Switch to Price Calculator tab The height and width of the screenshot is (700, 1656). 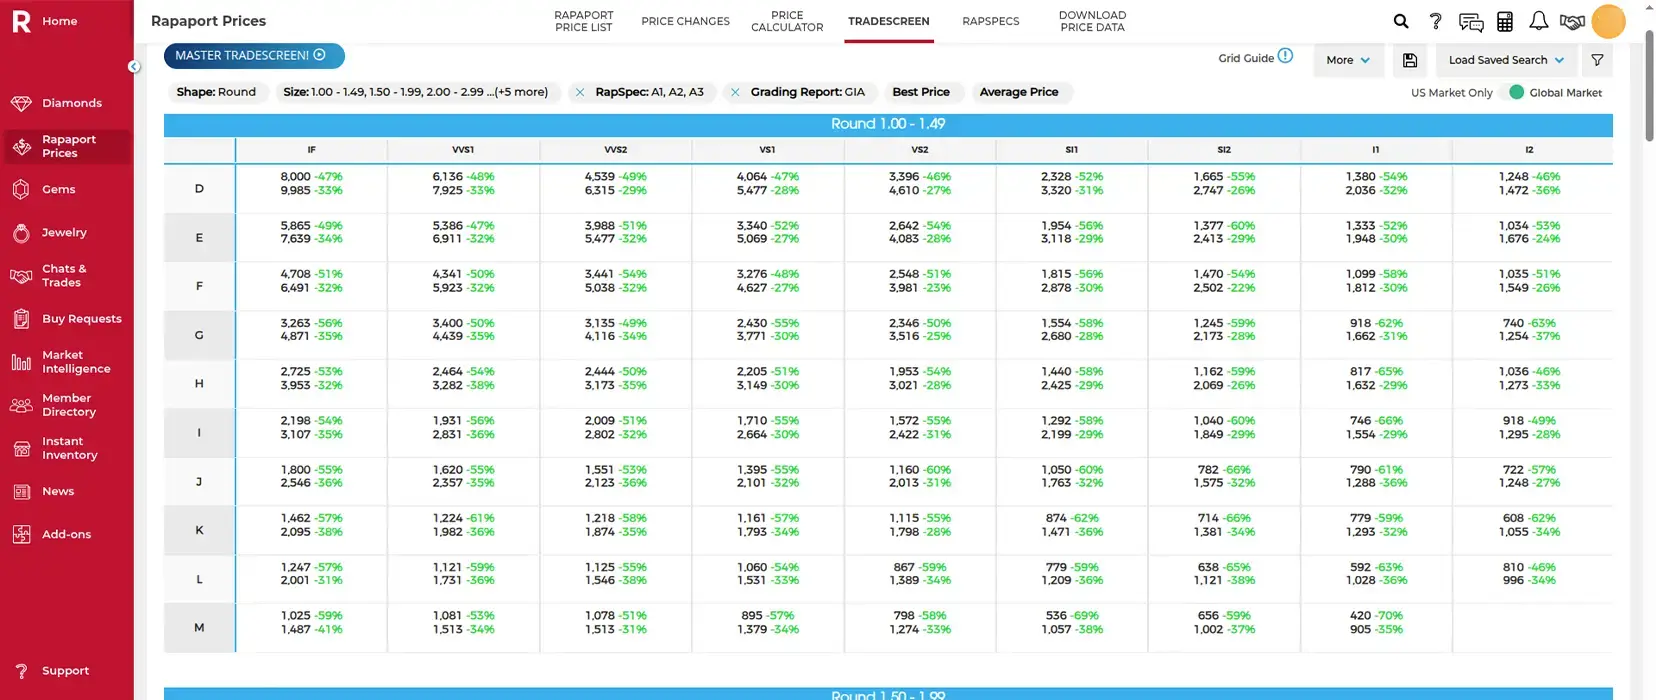click(x=787, y=21)
